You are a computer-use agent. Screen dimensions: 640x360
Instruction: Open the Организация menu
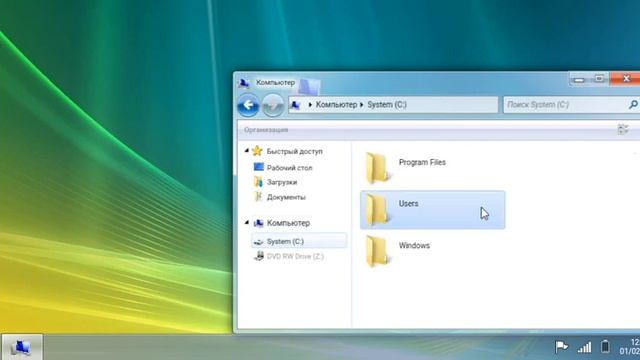[x=266, y=130]
